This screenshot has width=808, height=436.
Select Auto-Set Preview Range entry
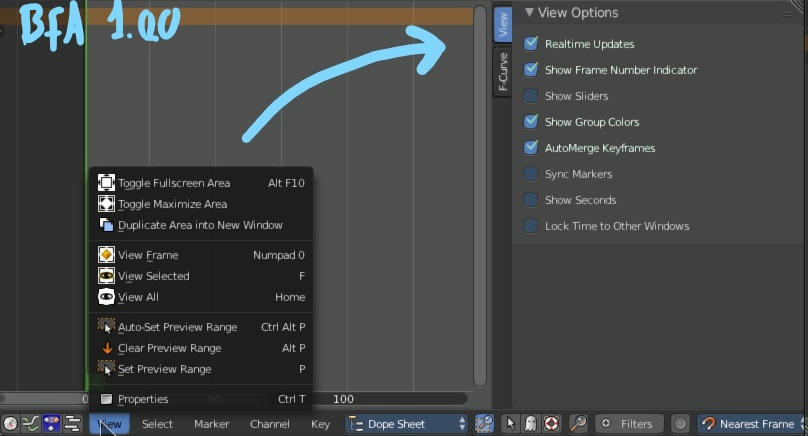[201, 327]
